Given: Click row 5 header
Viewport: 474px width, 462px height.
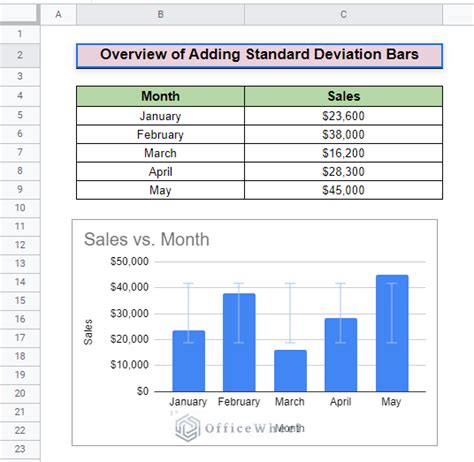Looking at the screenshot, I should point(20,115).
